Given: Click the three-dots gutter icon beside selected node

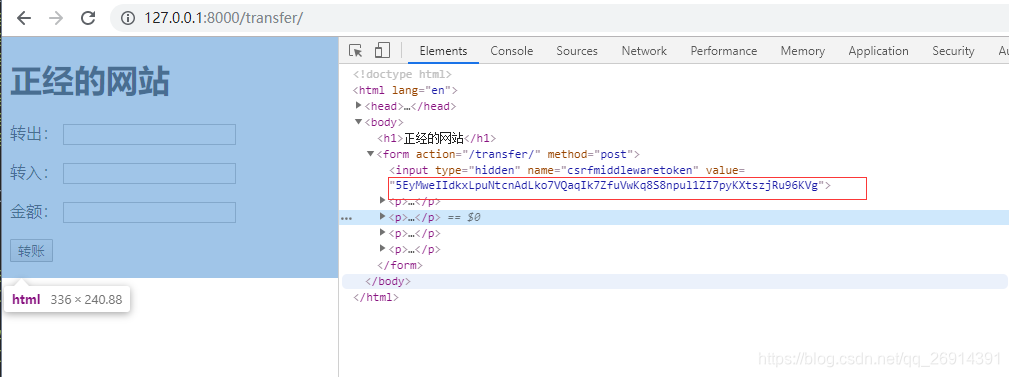Looking at the screenshot, I should (x=346, y=218).
